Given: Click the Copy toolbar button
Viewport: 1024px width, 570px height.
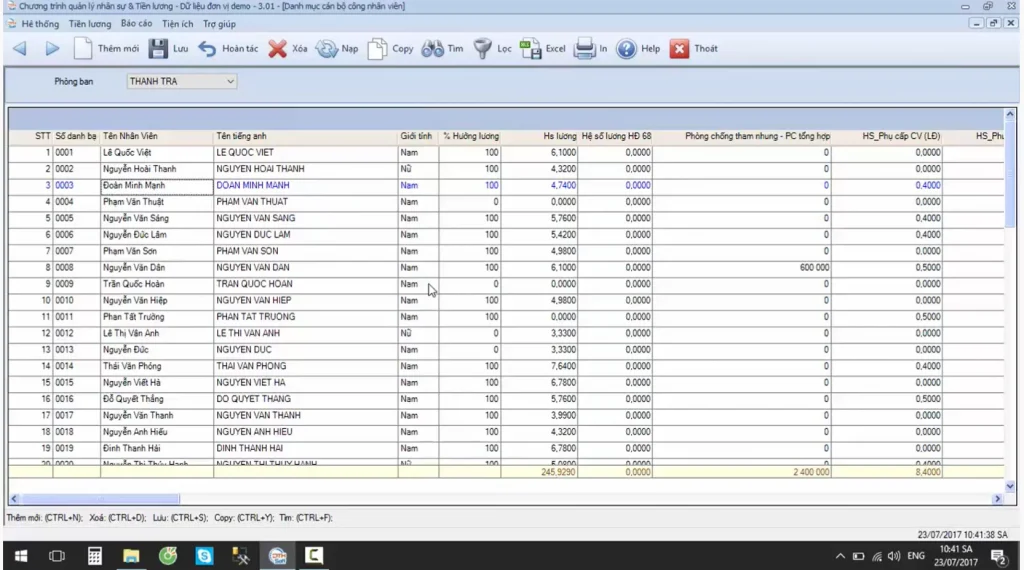Looking at the screenshot, I should (x=391, y=49).
